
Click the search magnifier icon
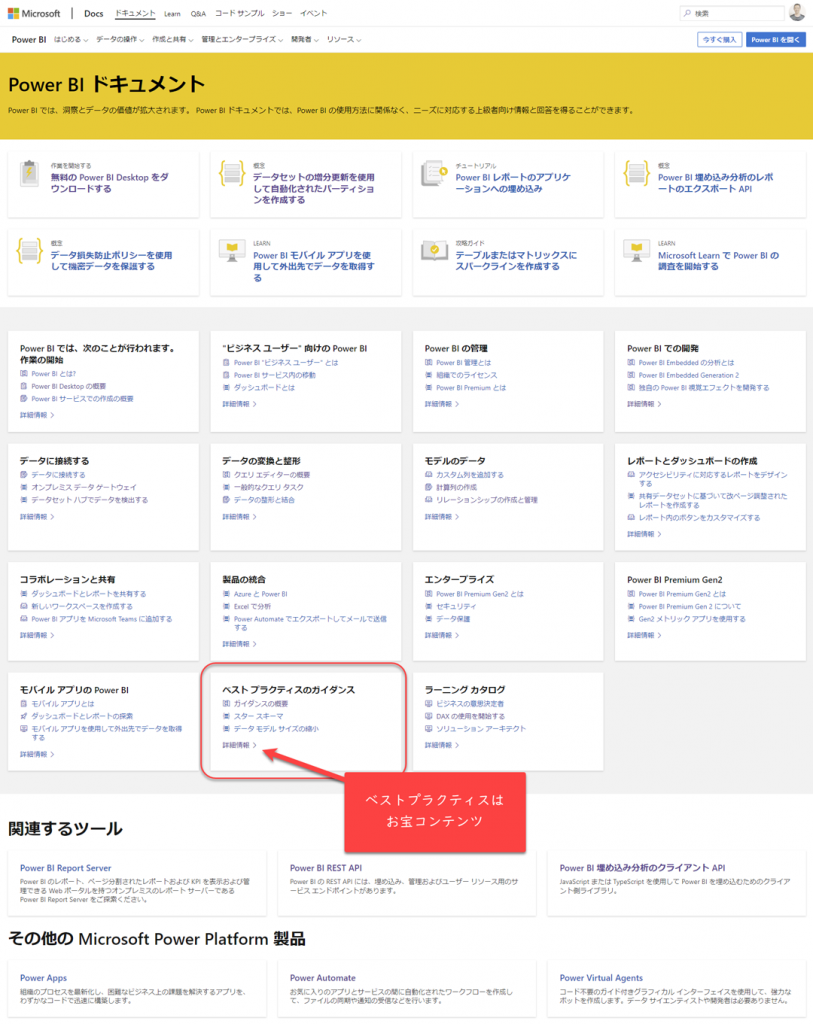pyautogui.click(x=688, y=13)
